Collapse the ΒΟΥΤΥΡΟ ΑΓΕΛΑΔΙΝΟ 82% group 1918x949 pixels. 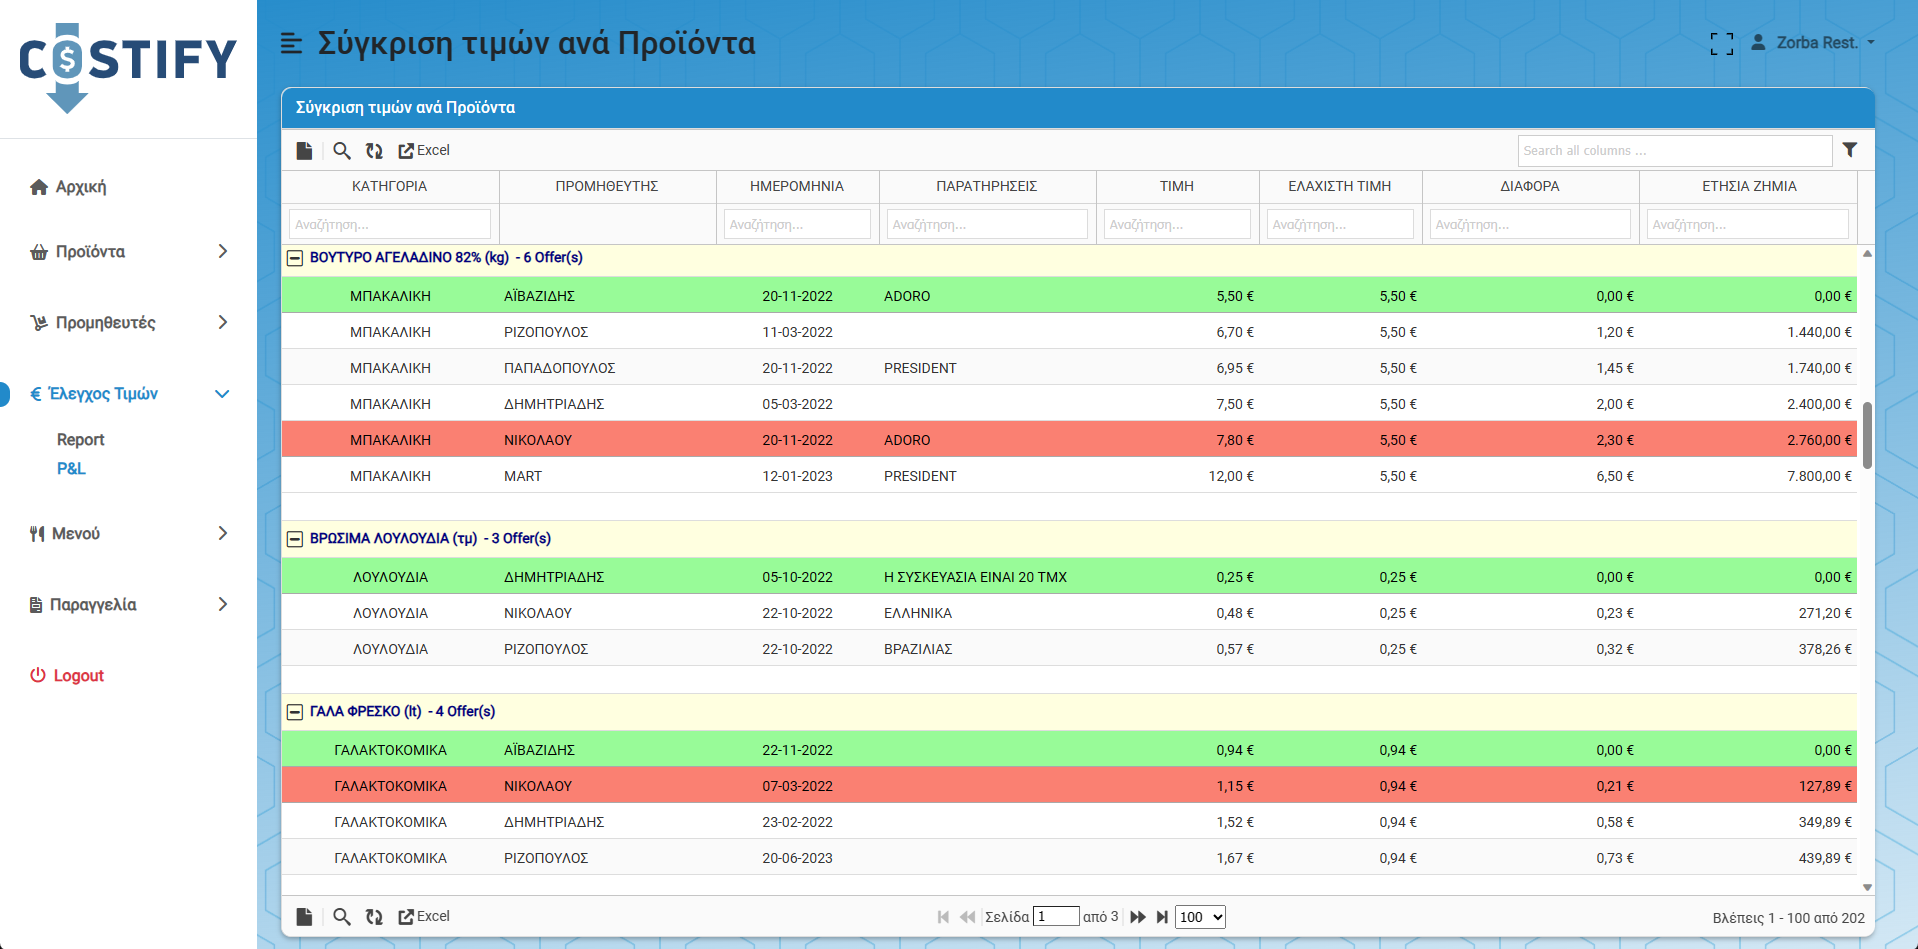coord(295,258)
